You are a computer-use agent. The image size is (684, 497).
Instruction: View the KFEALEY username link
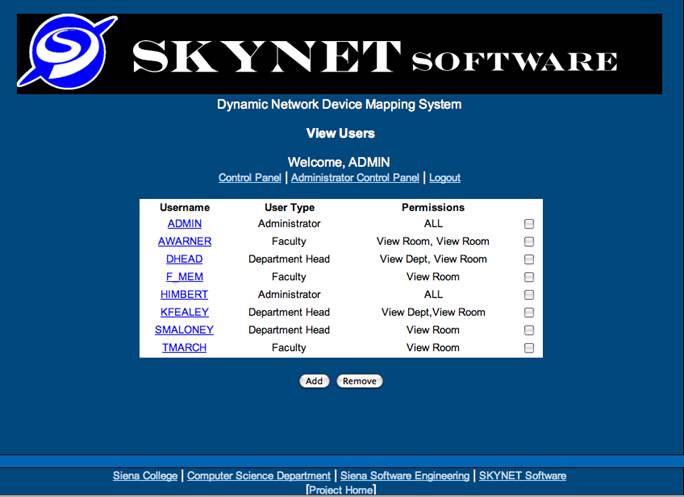184,312
